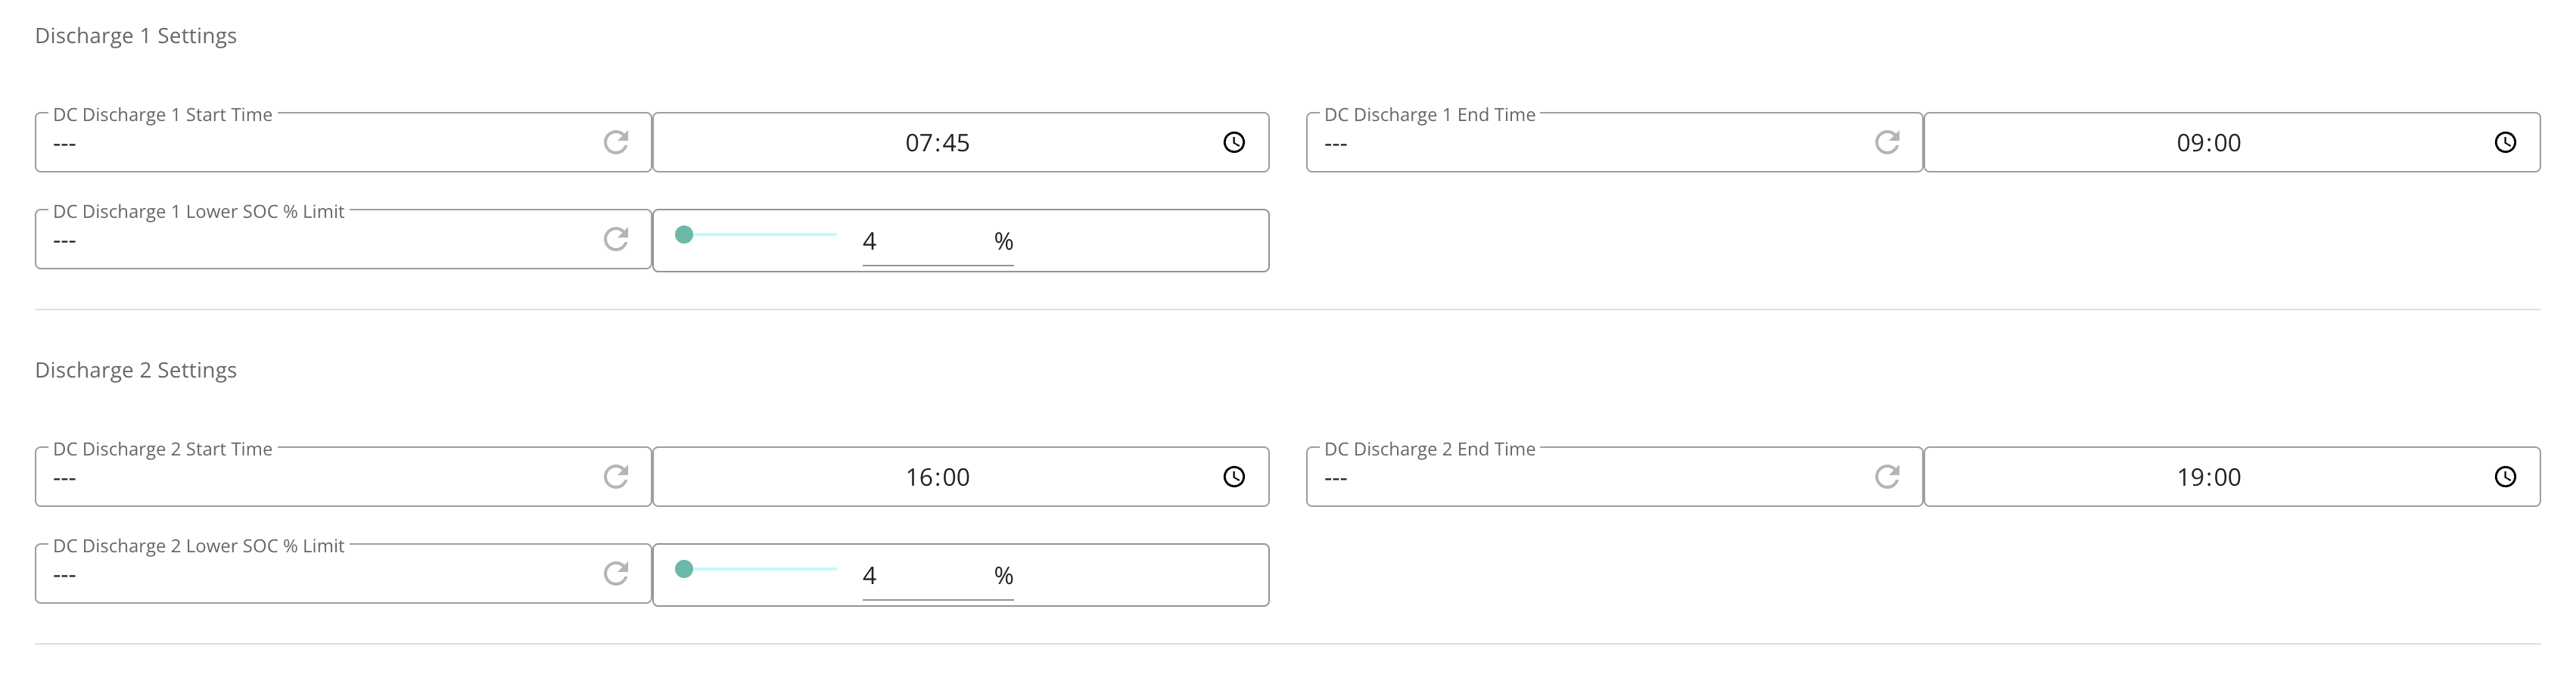Refresh DC Discharge 1 End Time value
2576x690 pixels.
(1887, 142)
